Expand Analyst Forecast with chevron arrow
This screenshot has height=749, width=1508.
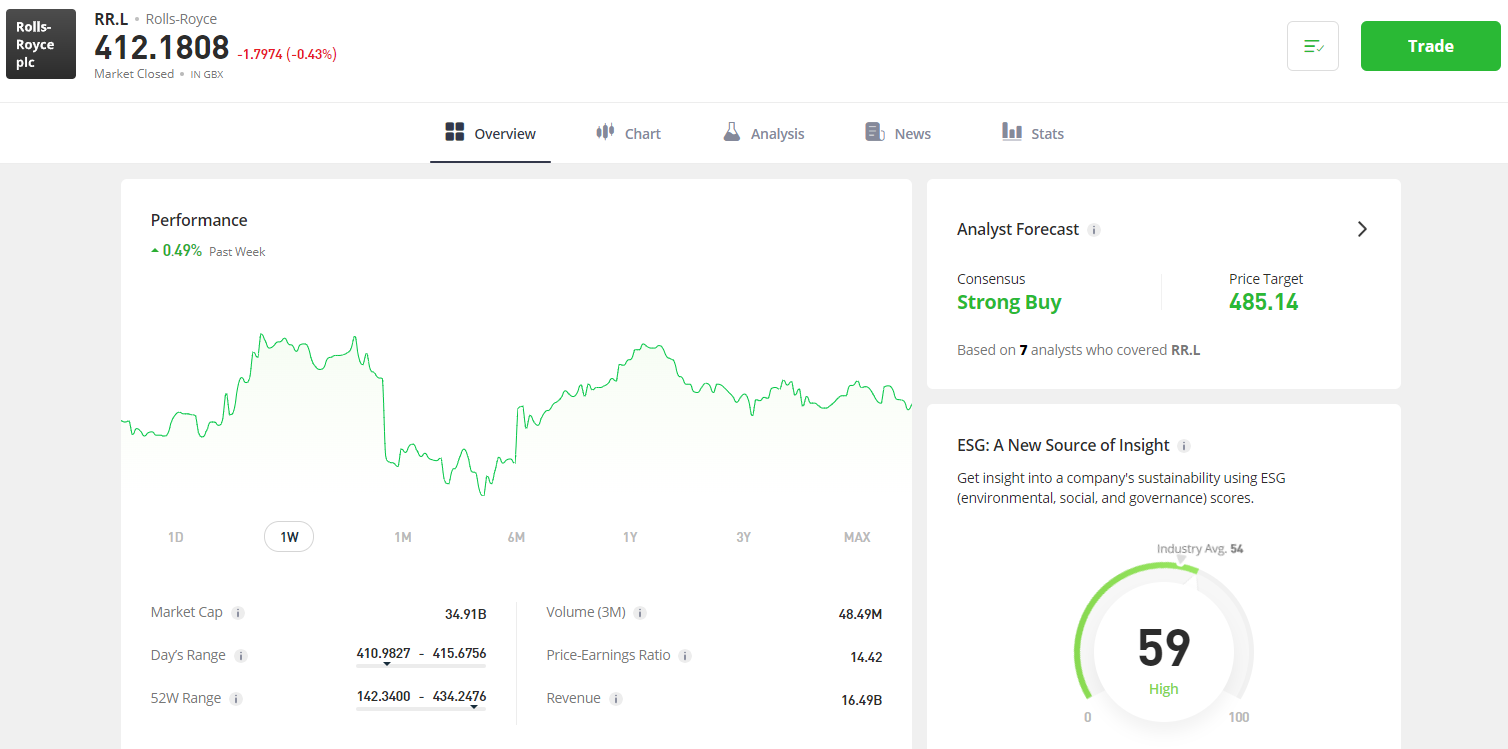coord(1362,229)
